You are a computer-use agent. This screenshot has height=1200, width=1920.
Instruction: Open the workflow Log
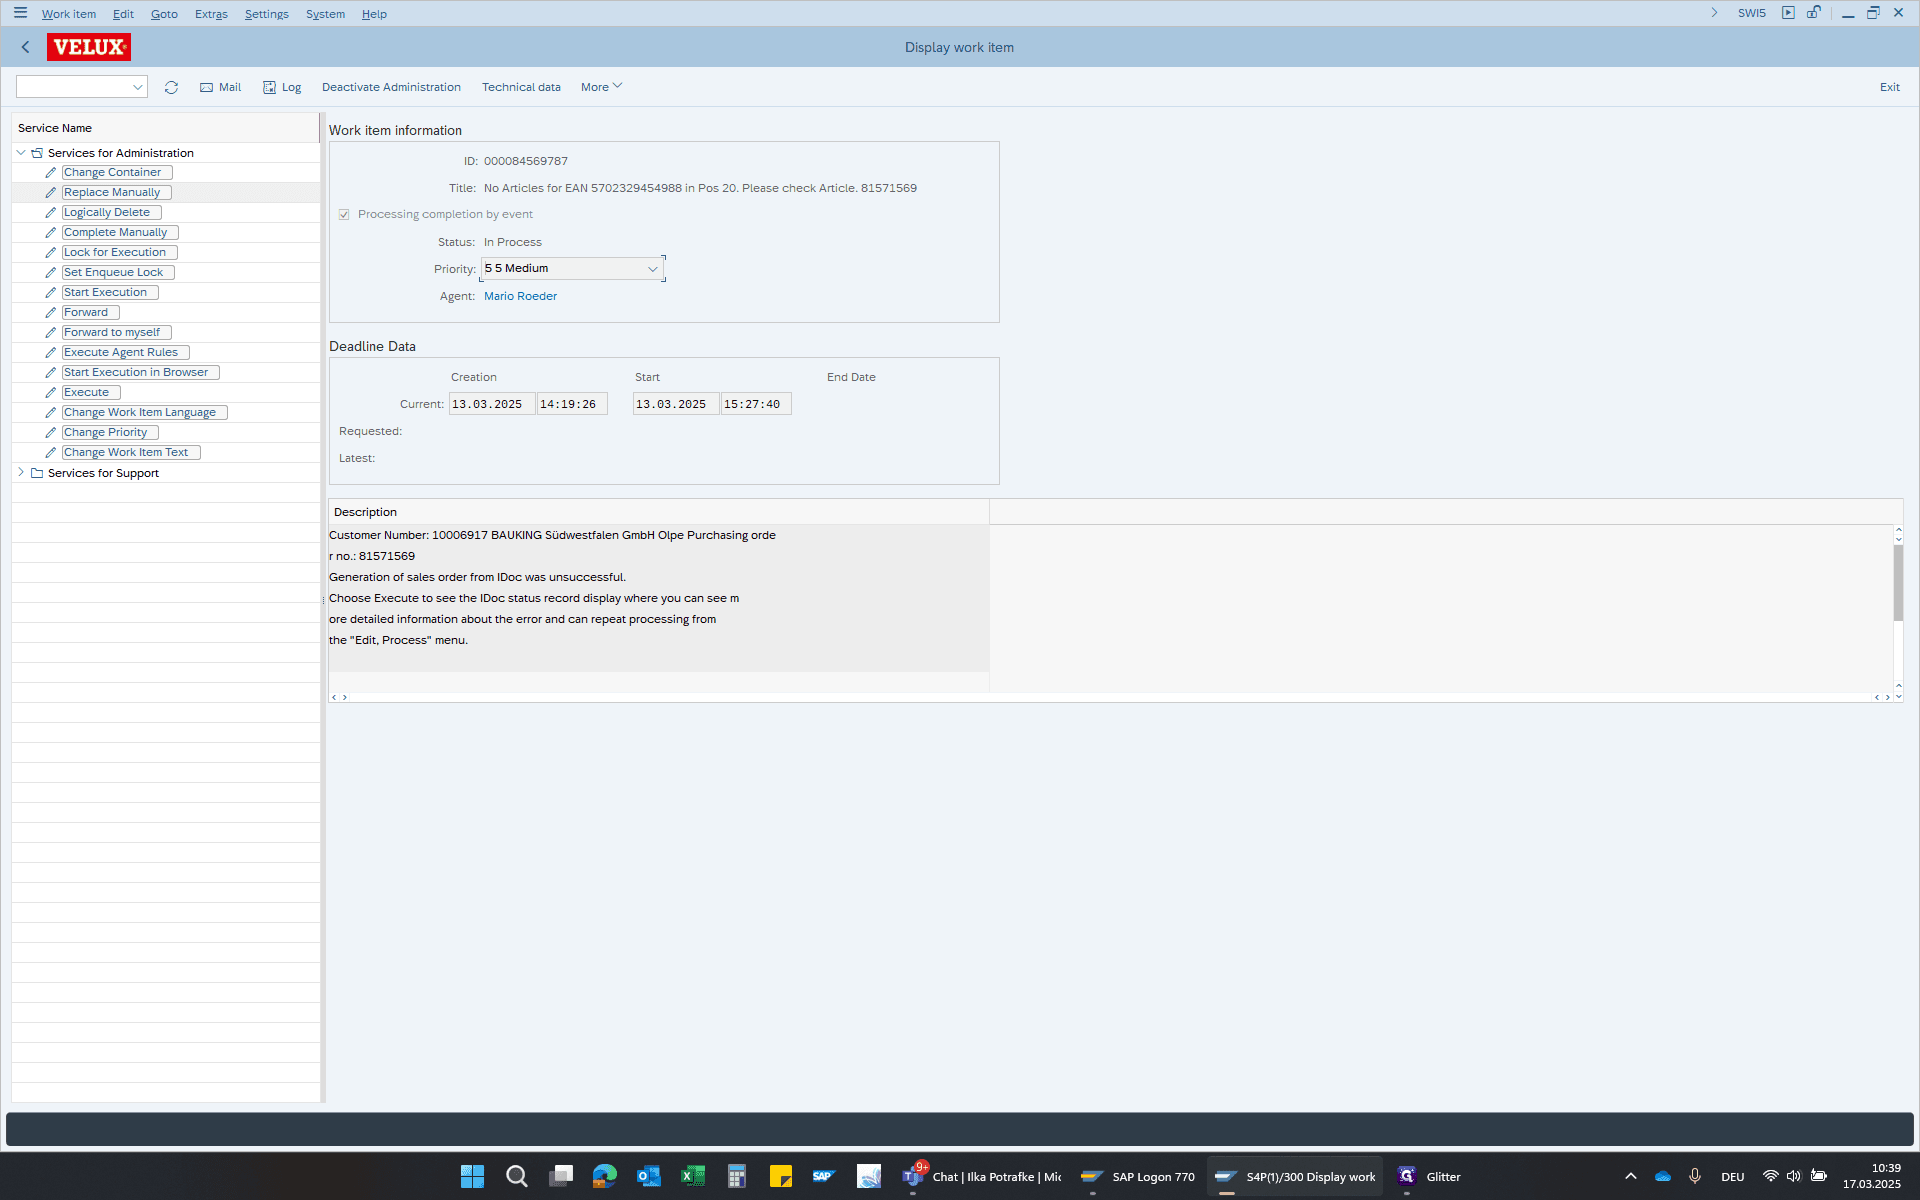[x=282, y=87]
